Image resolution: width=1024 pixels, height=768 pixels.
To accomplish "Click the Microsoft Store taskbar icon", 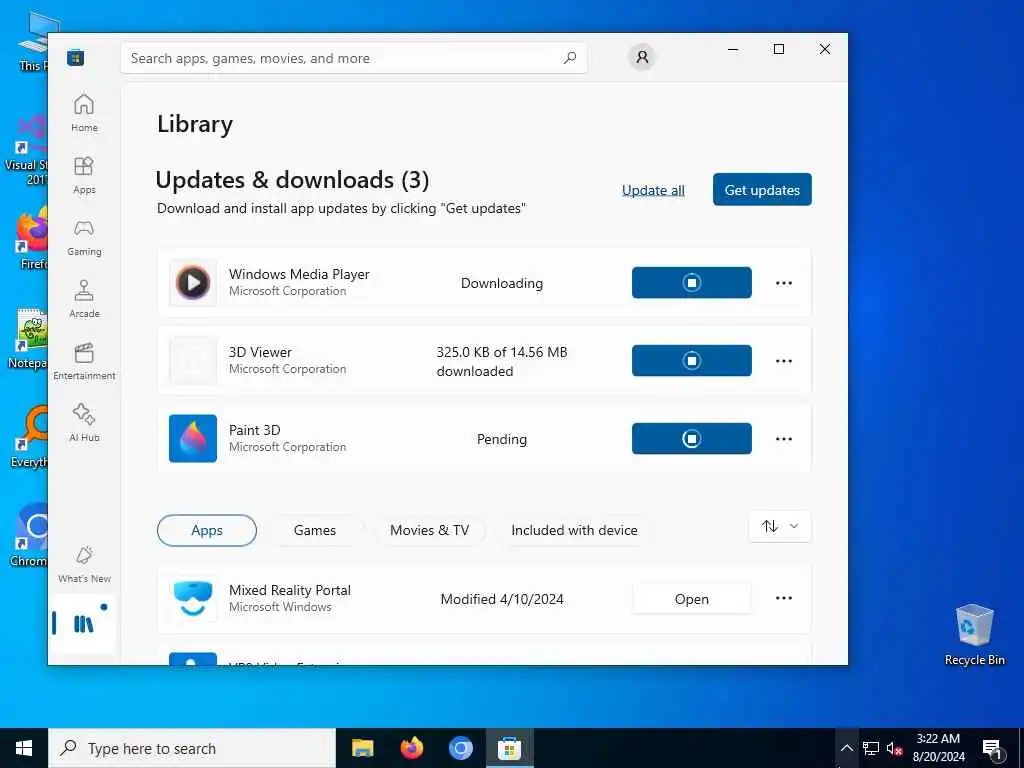I will 509,748.
